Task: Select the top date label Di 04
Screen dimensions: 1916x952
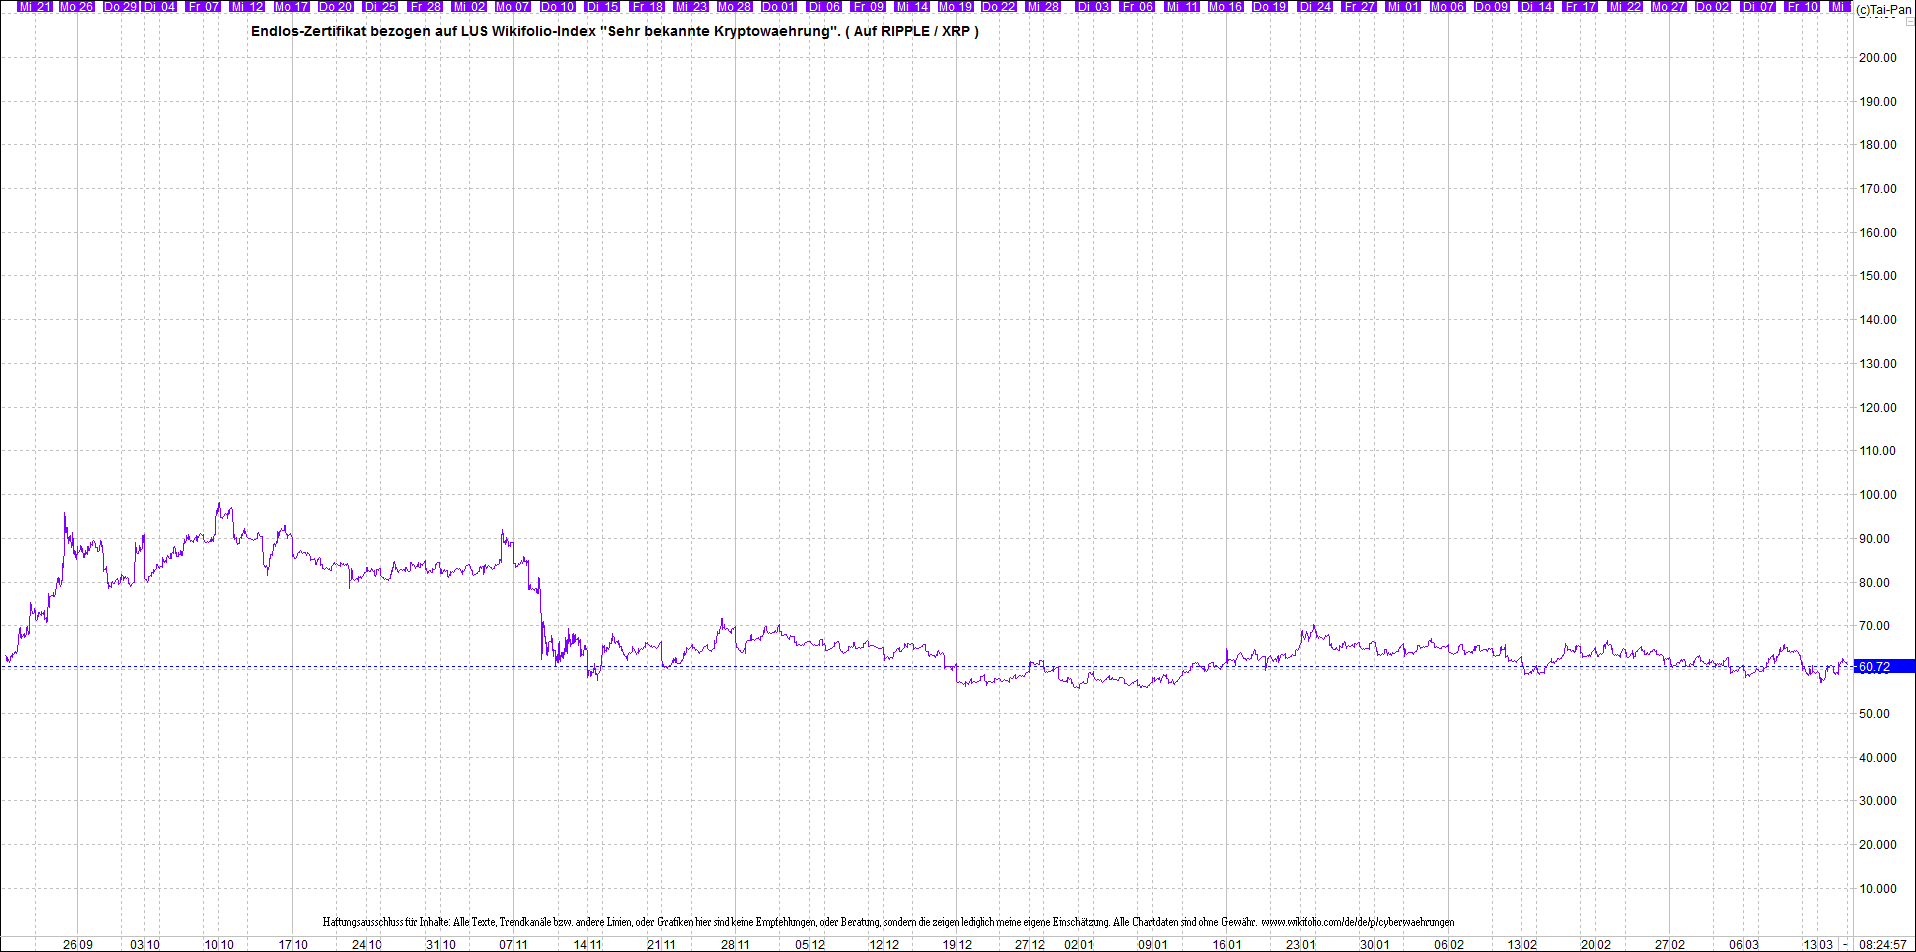Action: point(160,6)
